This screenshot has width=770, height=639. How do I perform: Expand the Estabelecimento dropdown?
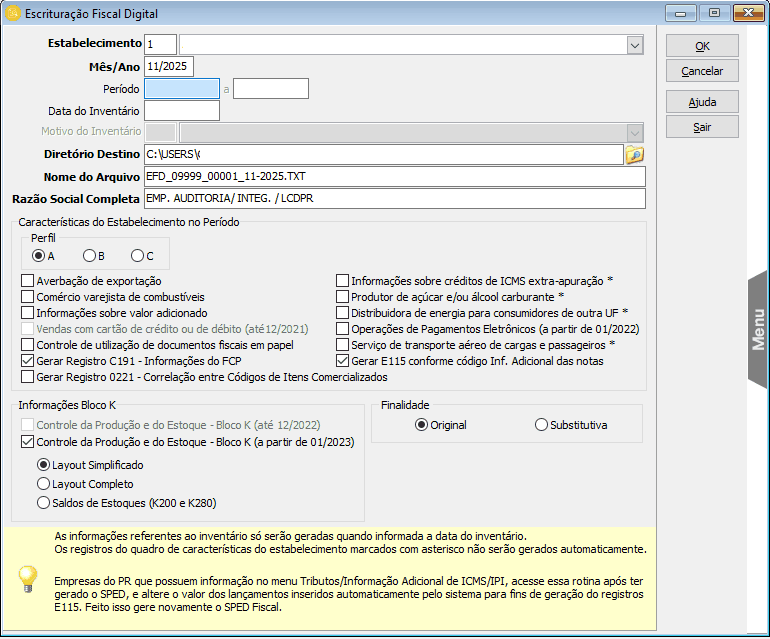(x=635, y=45)
